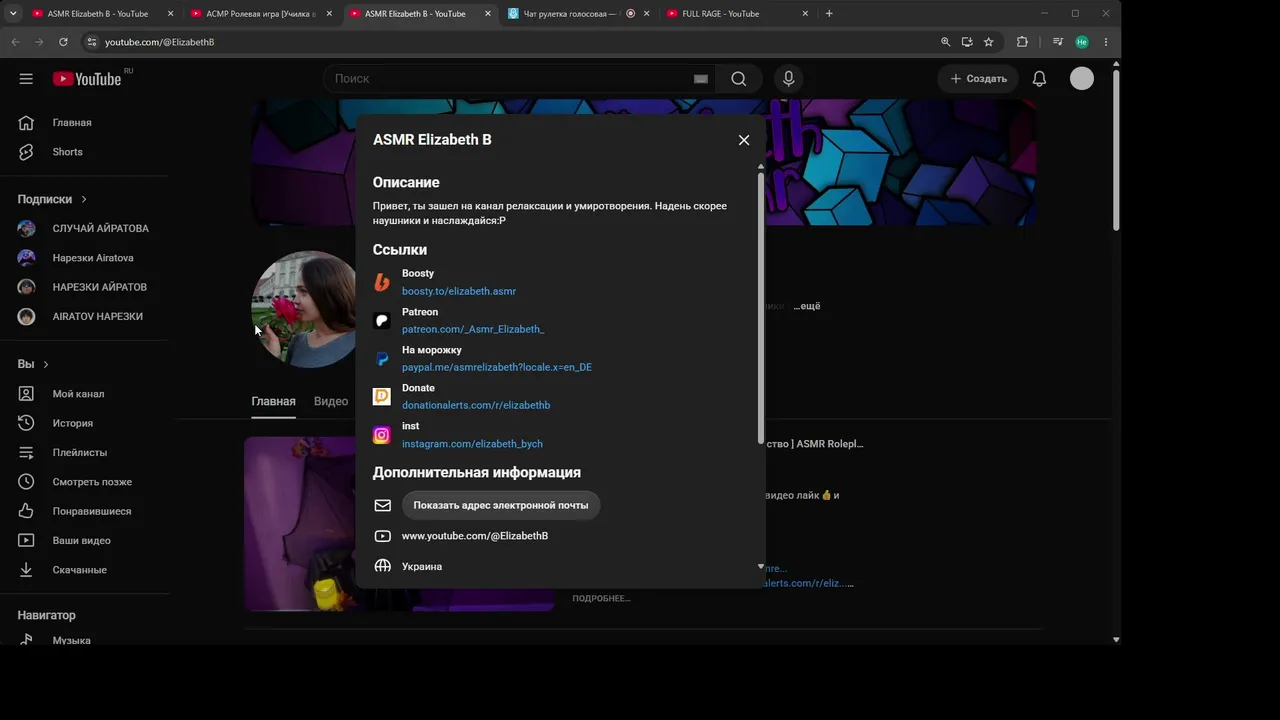This screenshot has width=1280, height=720.
Task: Open the on-screen keyboard in the search box
Action: tap(701, 79)
